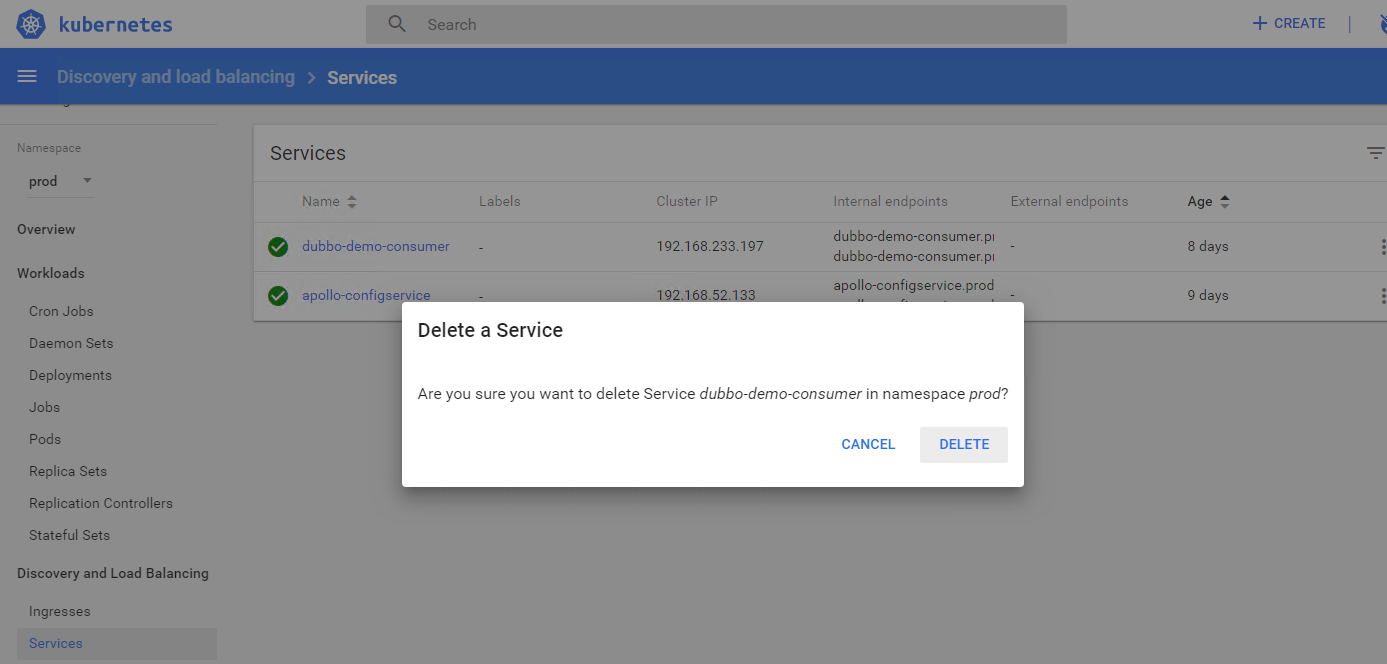The height and width of the screenshot is (664, 1387).
Task: Open actions menu for dubbo-demo-consumer row
Action: pos(1382,247)
